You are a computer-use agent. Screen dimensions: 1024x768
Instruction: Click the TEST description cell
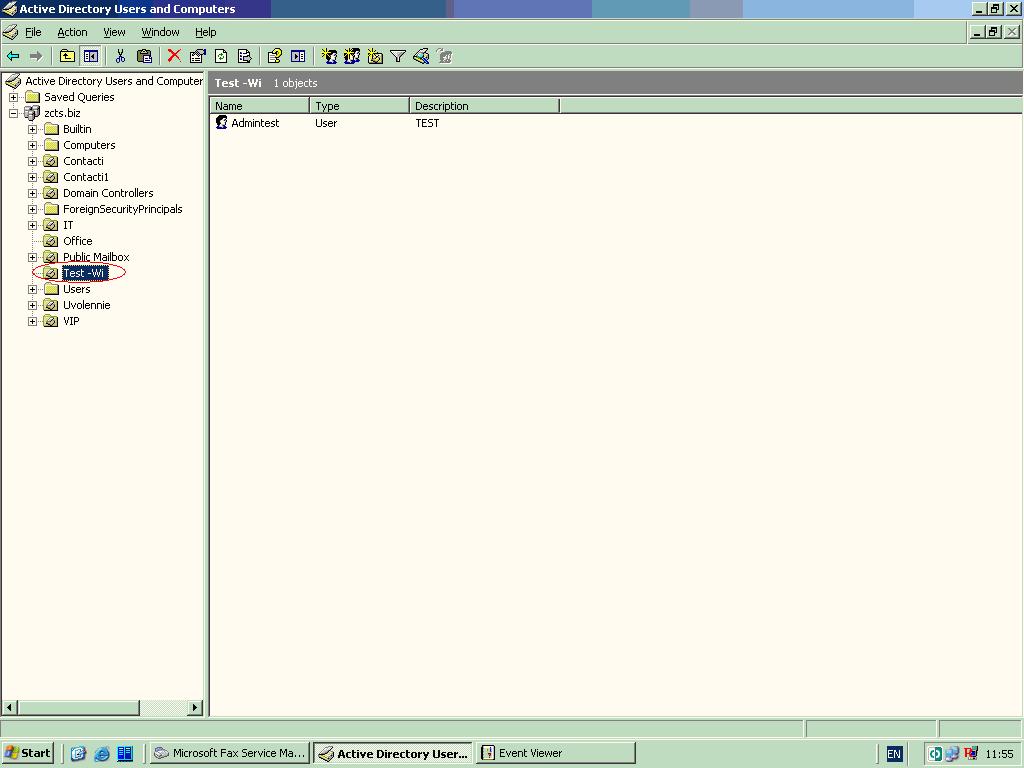(x=427, y=123)
